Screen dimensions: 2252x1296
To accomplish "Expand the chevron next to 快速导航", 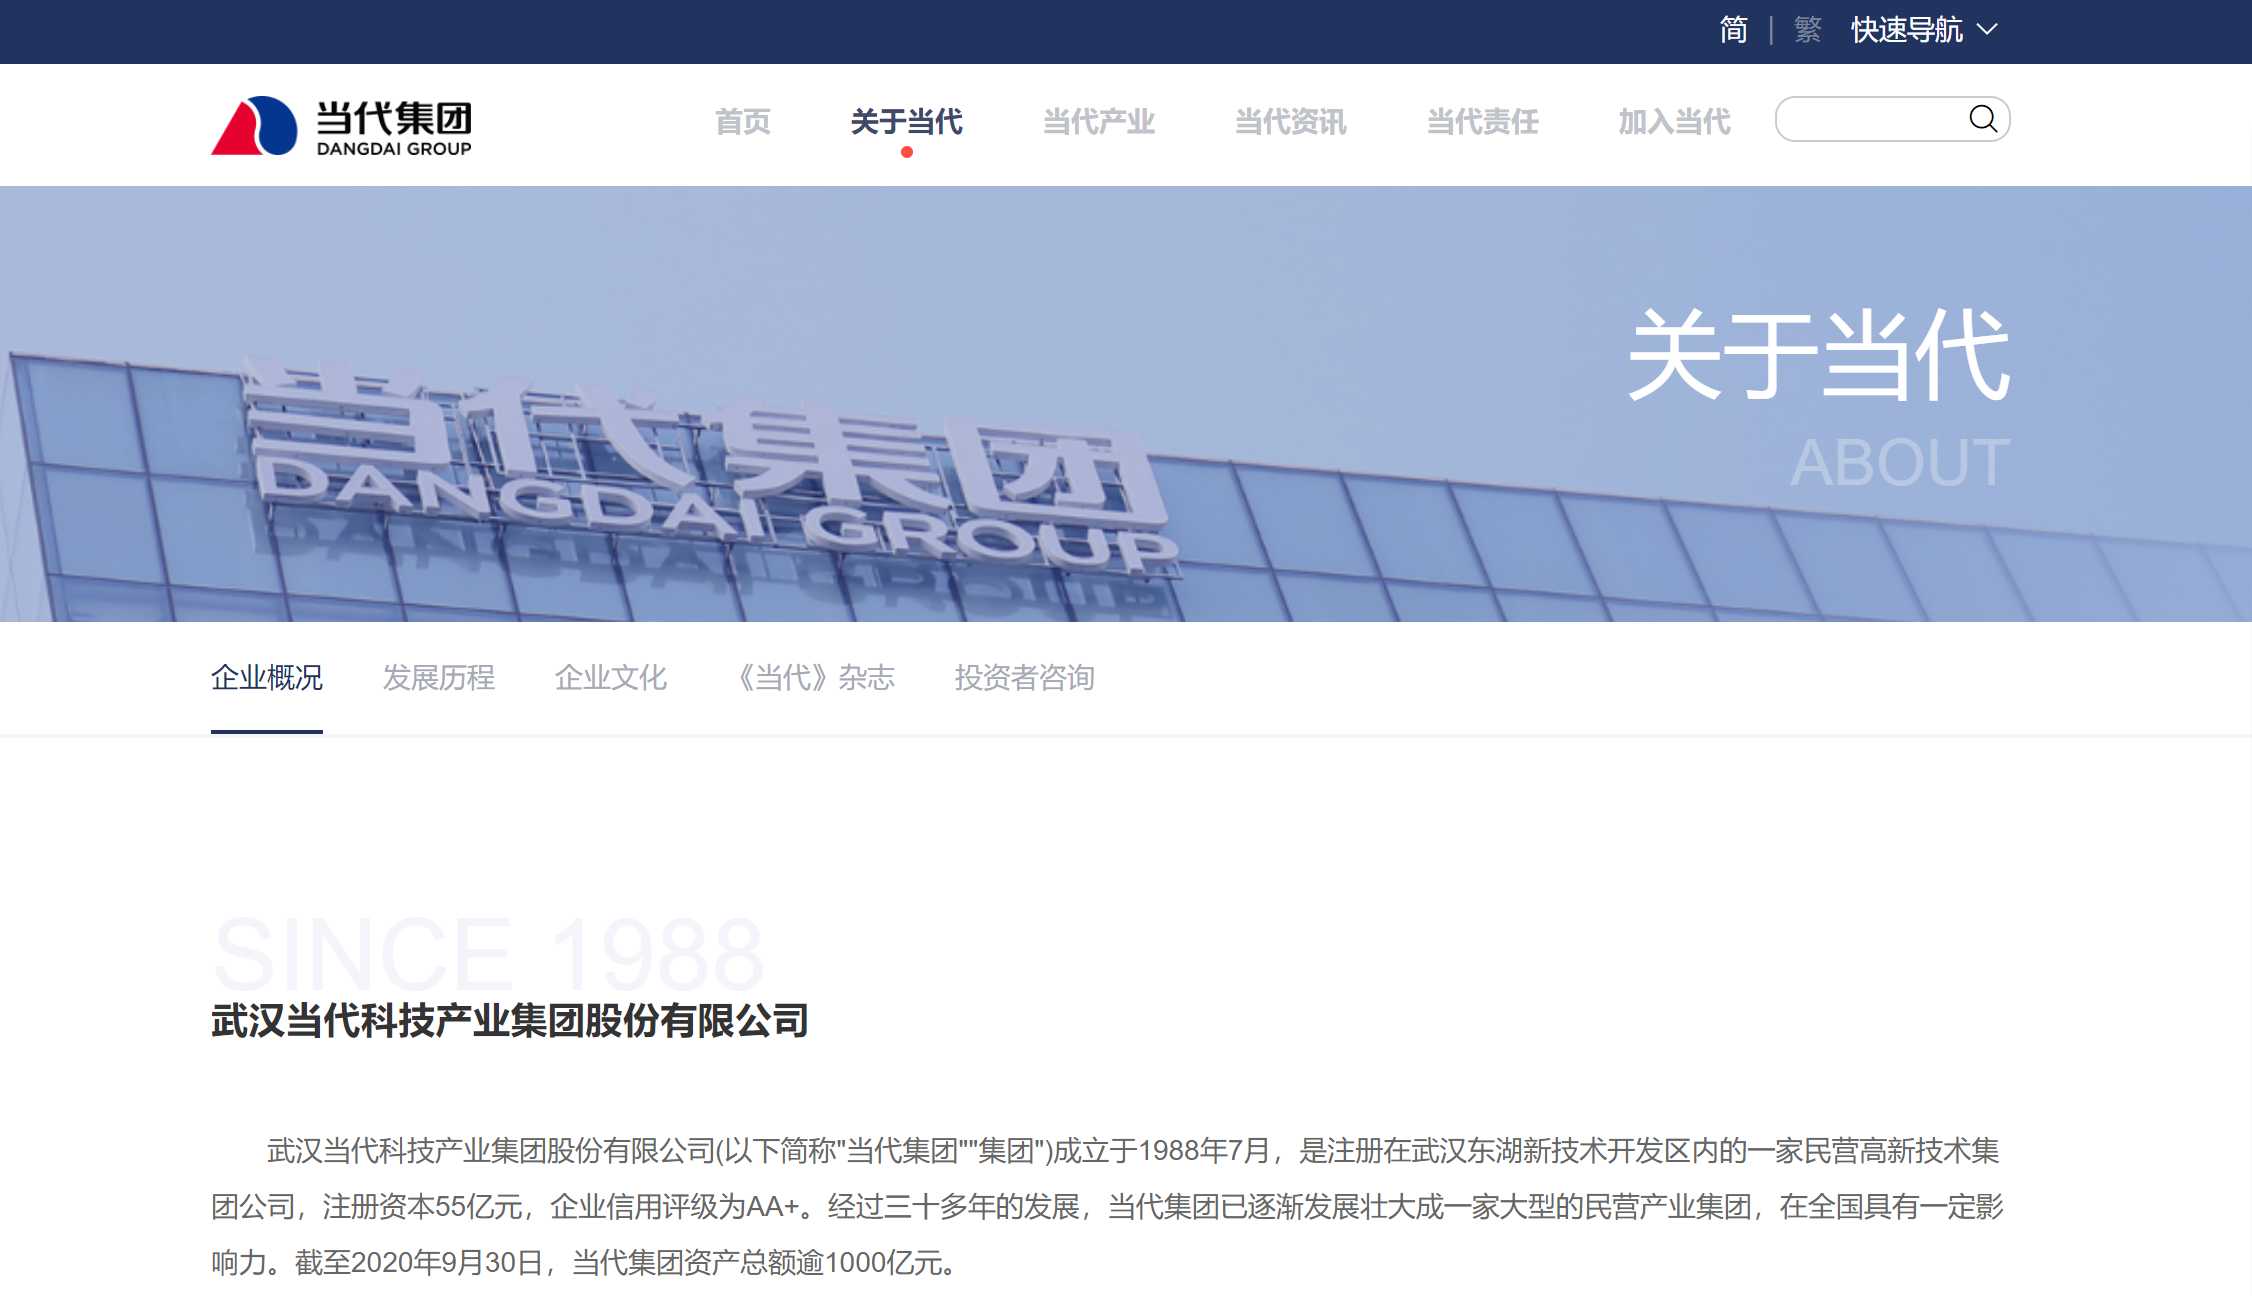I will [x=1990, y=30].
